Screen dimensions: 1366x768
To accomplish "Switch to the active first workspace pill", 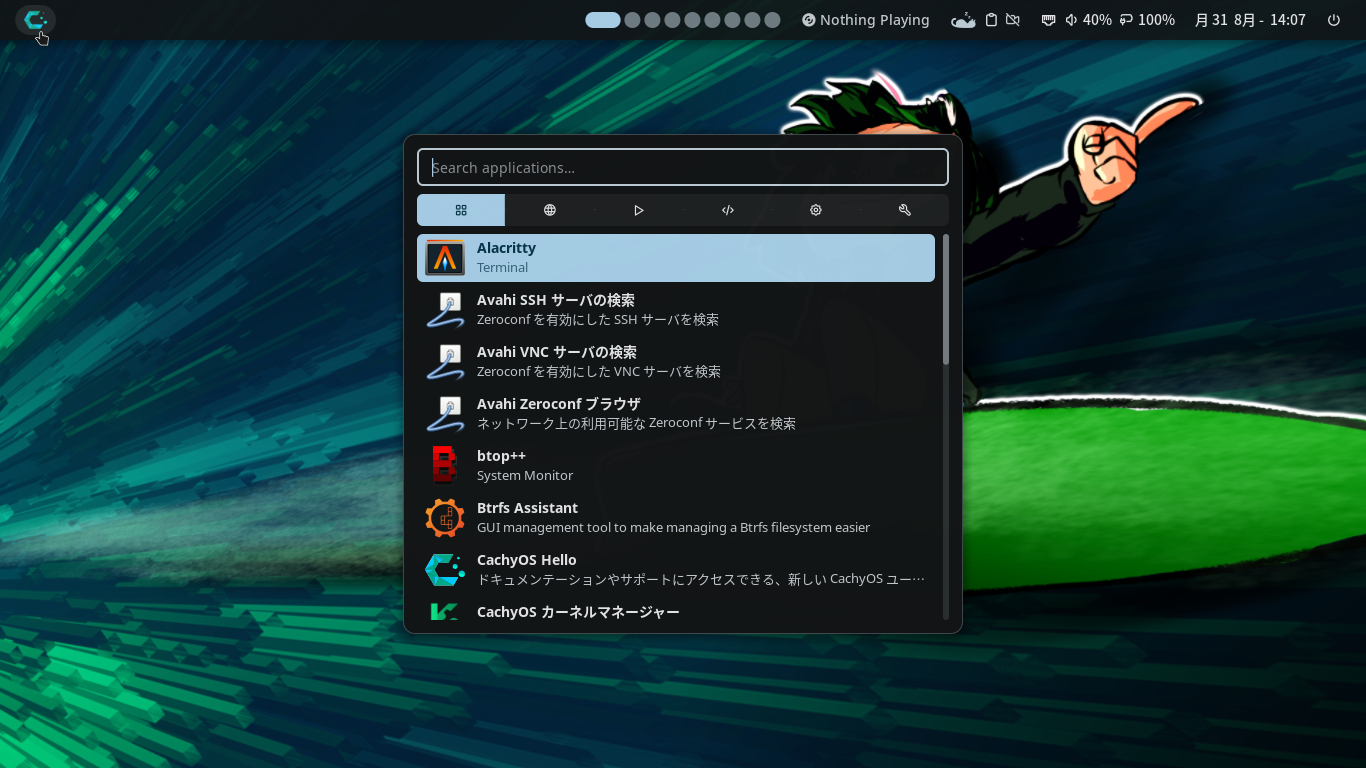I will click(x=603, y=20).
